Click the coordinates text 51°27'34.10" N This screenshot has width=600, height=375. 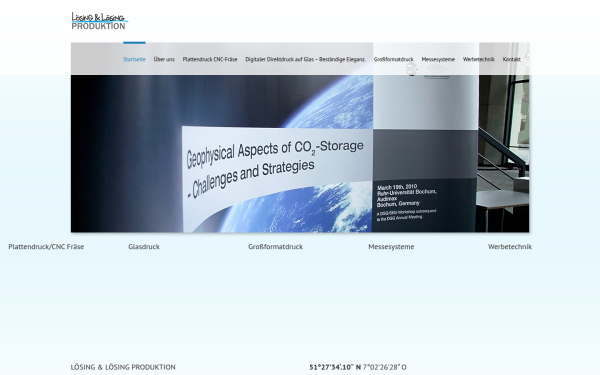(x=335, y=367)
